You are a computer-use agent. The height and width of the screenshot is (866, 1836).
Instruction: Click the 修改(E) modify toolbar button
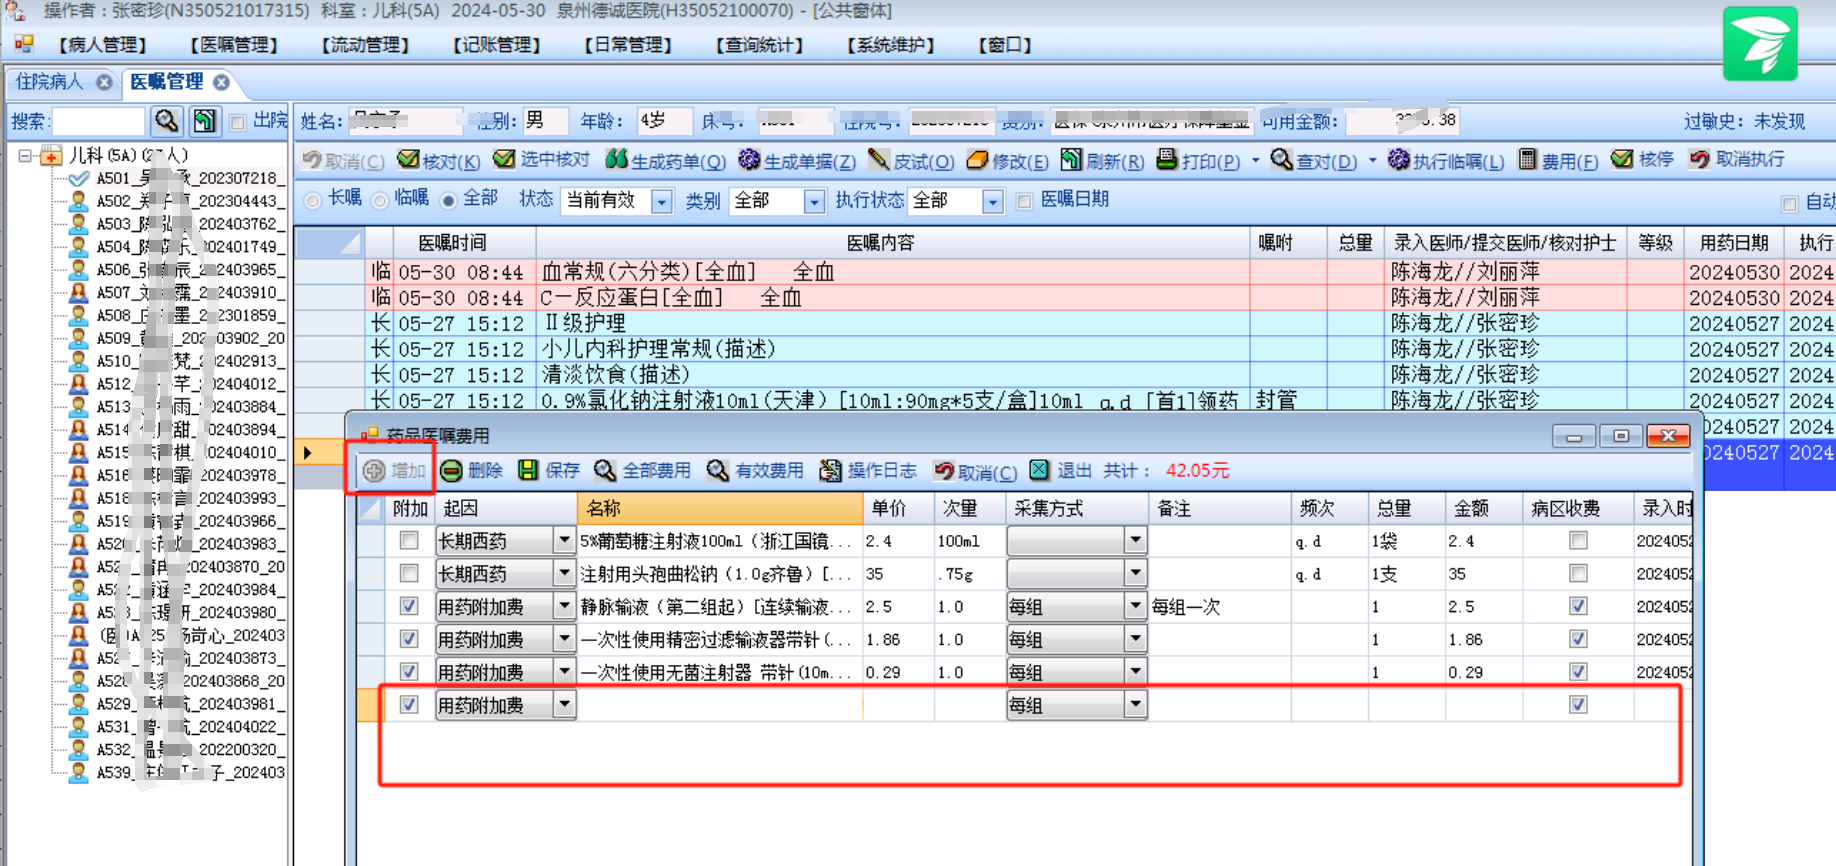pyautogui.click(x=1008, y=161)
